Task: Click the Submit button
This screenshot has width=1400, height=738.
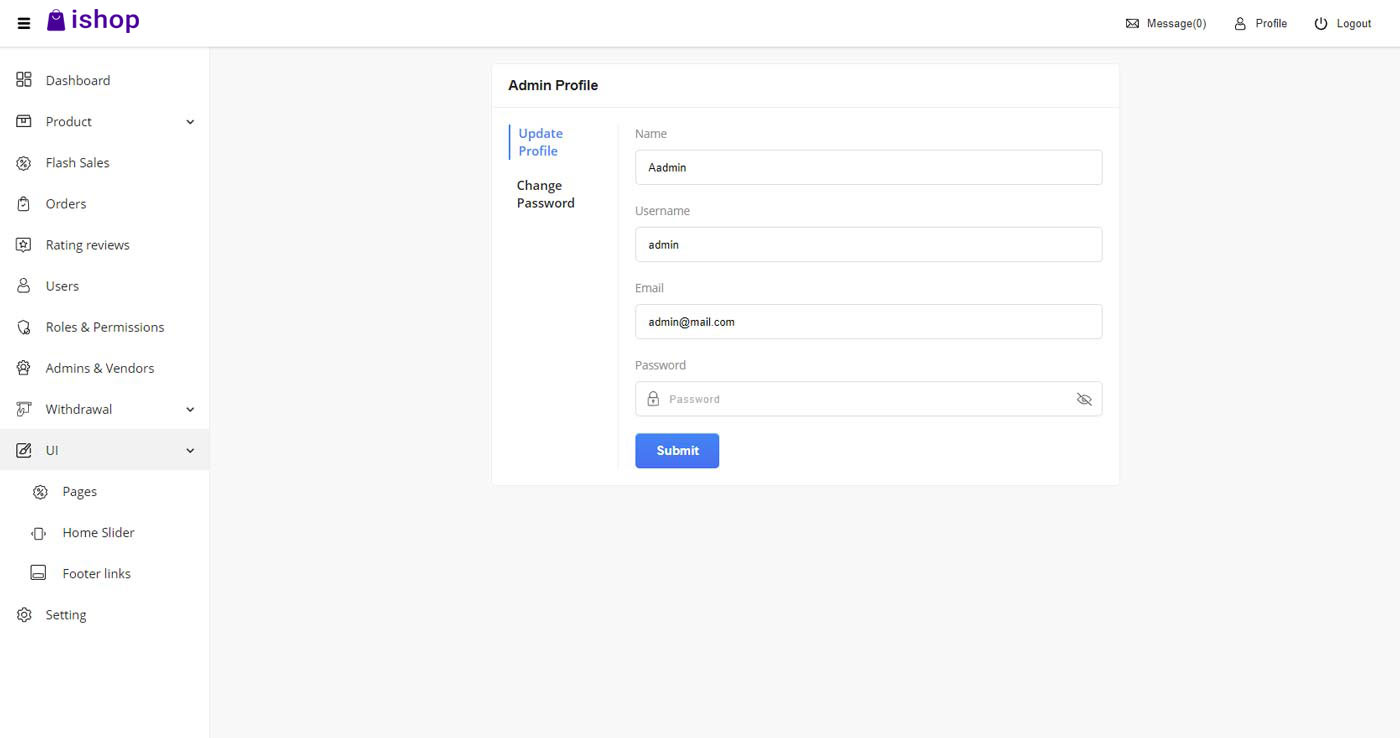Action: click(x=677, y=450)
